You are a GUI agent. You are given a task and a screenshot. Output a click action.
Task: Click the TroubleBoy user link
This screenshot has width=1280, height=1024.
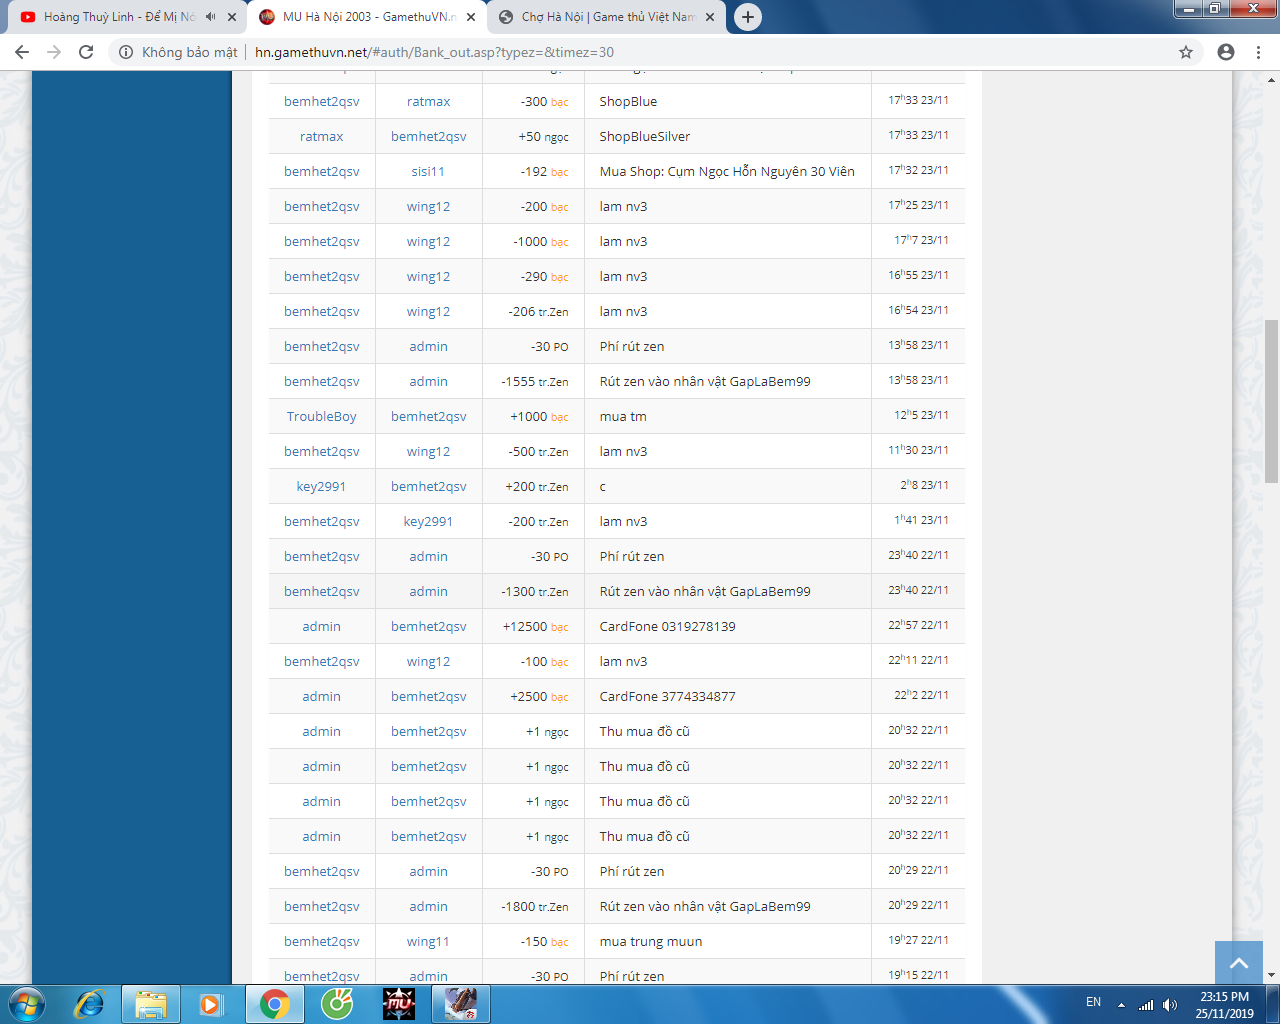coord(321,417)
